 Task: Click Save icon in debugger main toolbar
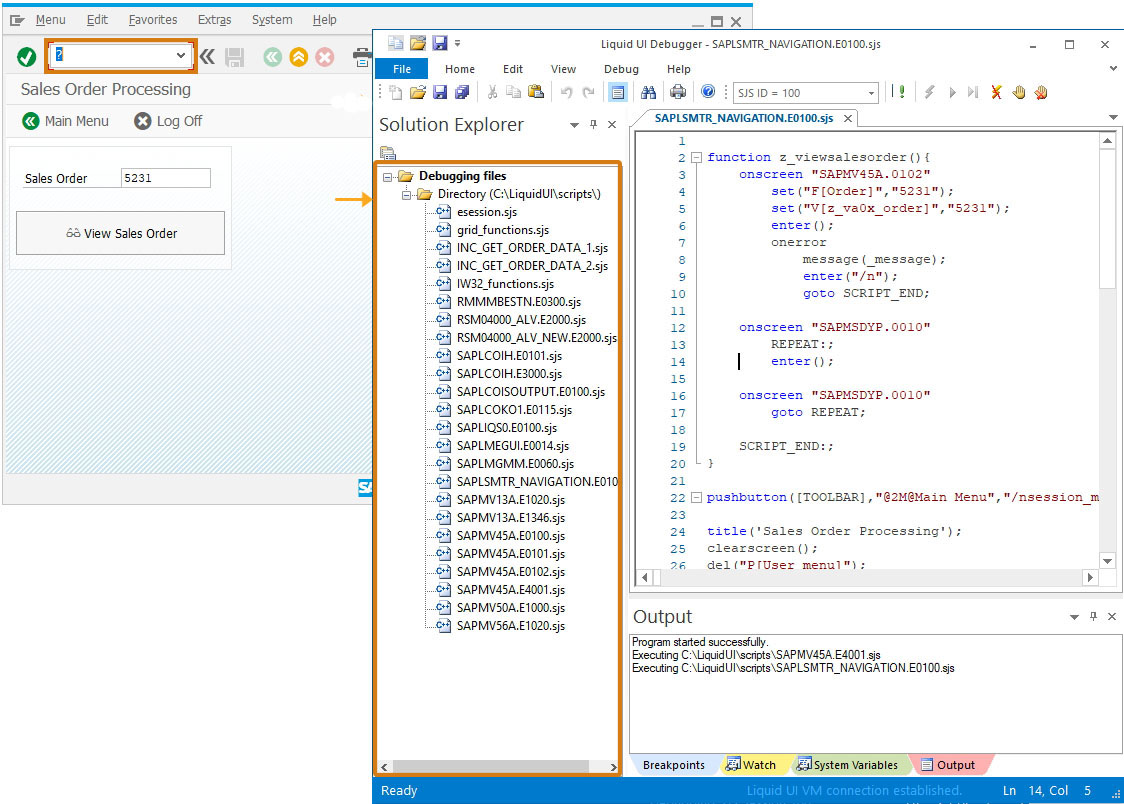pos(440,92)
